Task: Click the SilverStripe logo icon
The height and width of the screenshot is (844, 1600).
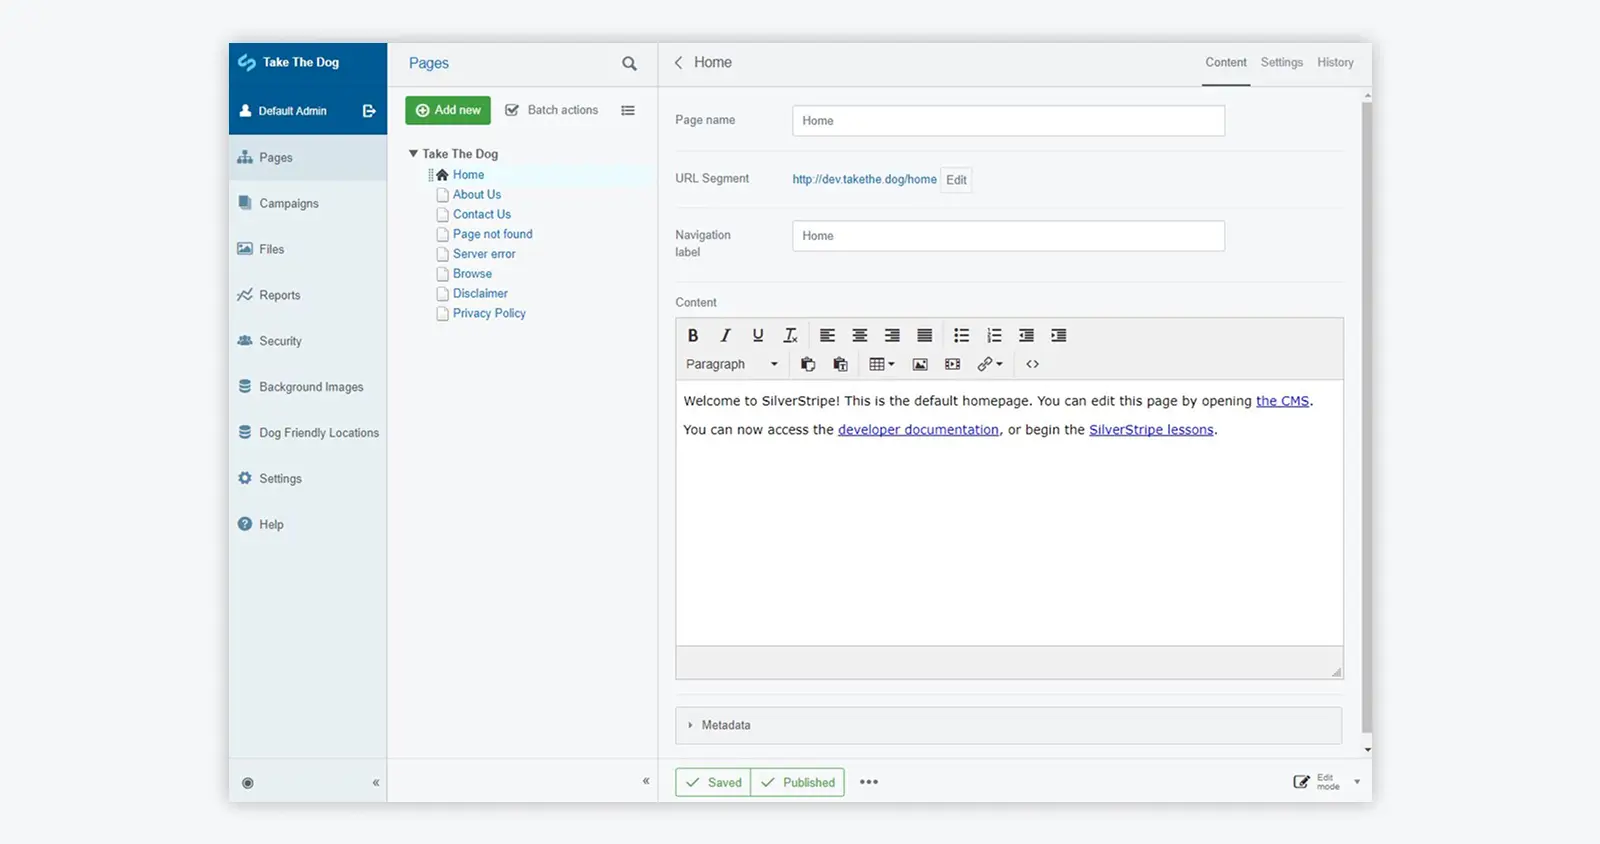Action: pyautogui.click(x=247, y=63)
